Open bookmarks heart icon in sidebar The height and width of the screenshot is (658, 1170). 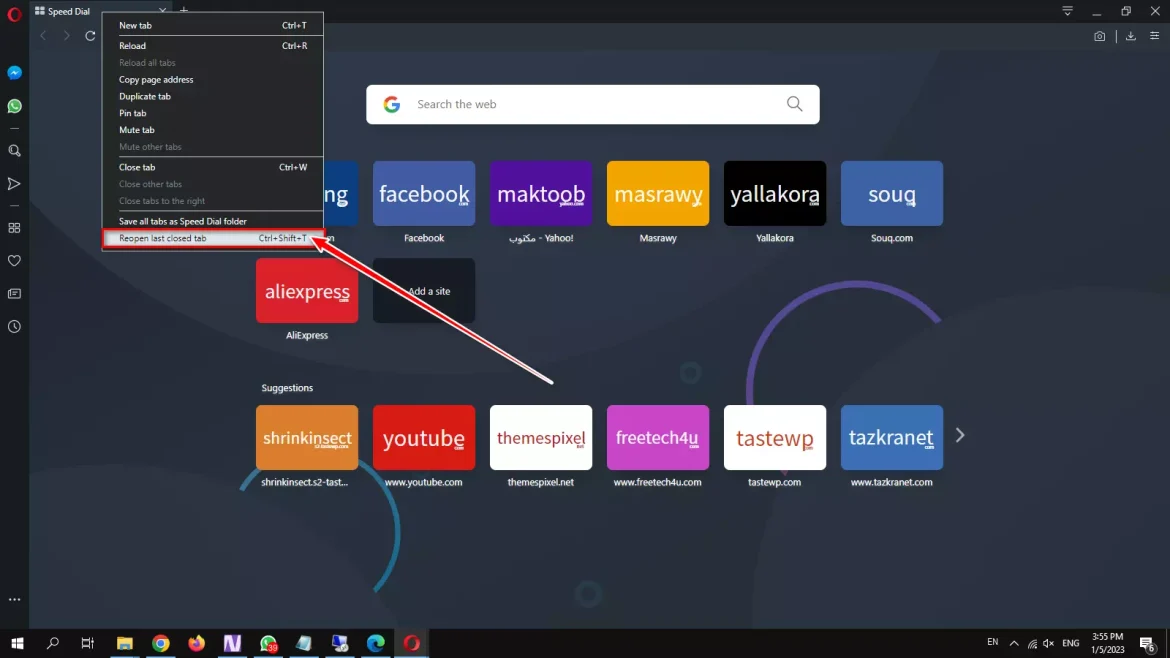[x=14, y=261]
